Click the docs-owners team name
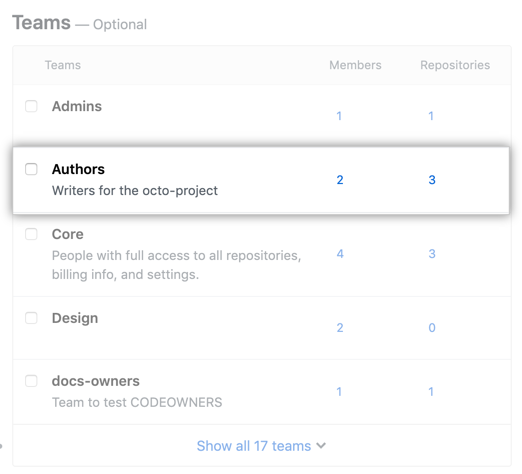The image size is (522, 474). (x=96, y=381)
